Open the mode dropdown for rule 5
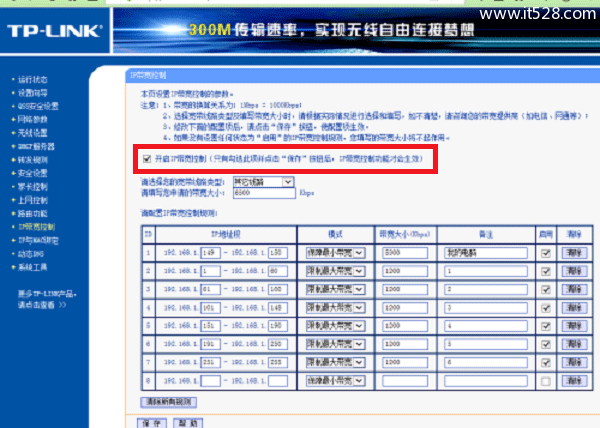 tap(335, 326)
